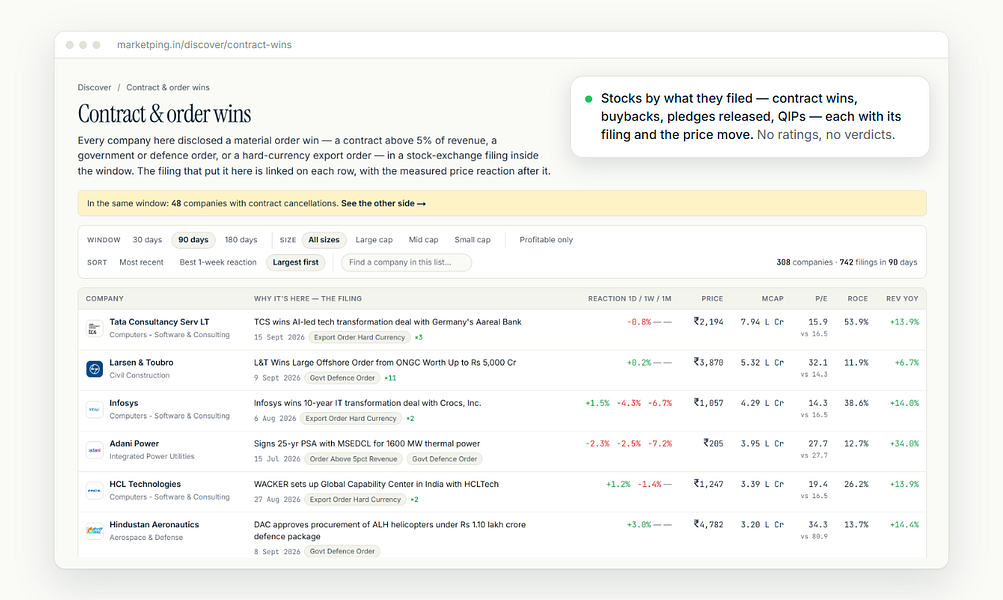
Task: Open Tata Consultancy Serv LT company name
Action: point(159,322)
